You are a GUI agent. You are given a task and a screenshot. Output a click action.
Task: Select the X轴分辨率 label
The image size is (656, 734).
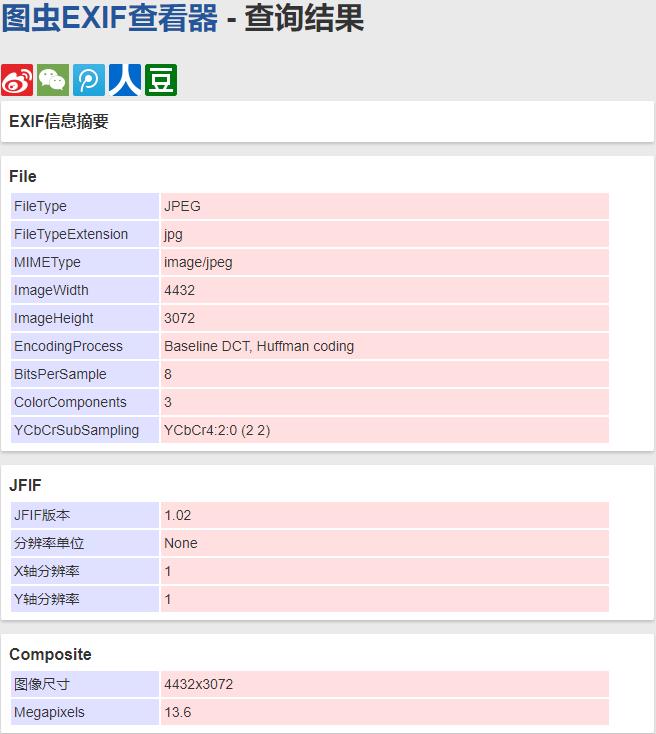point(85,572)
